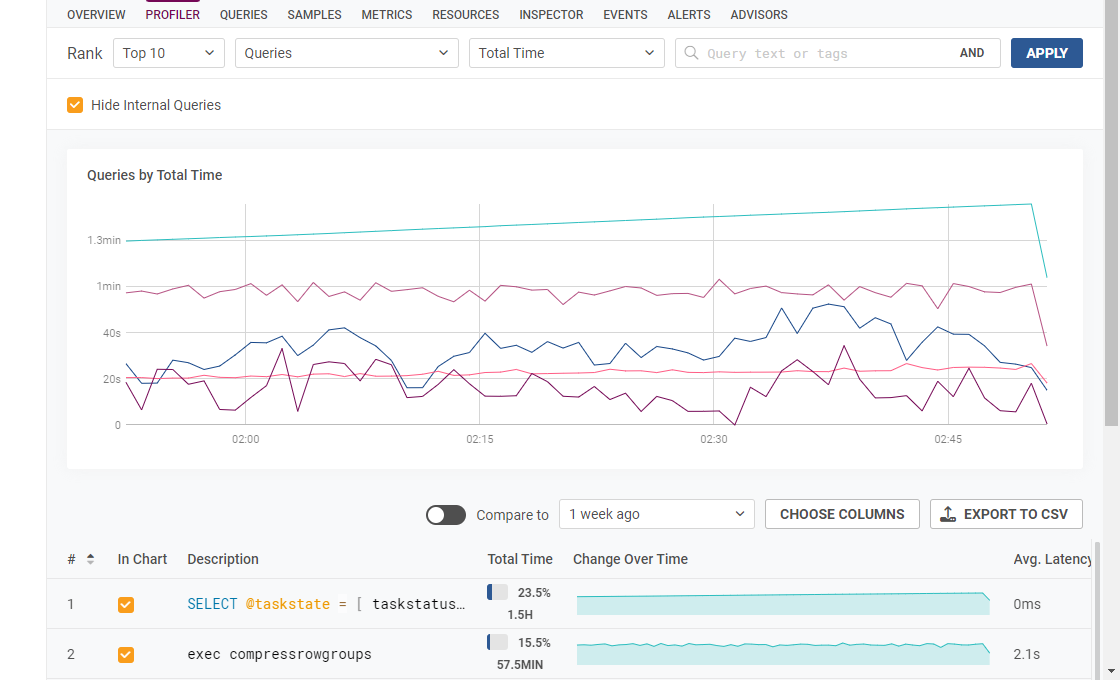Viewport: 1120px width, 680px height.
Task: Click total time bar for compressrowgroups
Action: [497, 642]
